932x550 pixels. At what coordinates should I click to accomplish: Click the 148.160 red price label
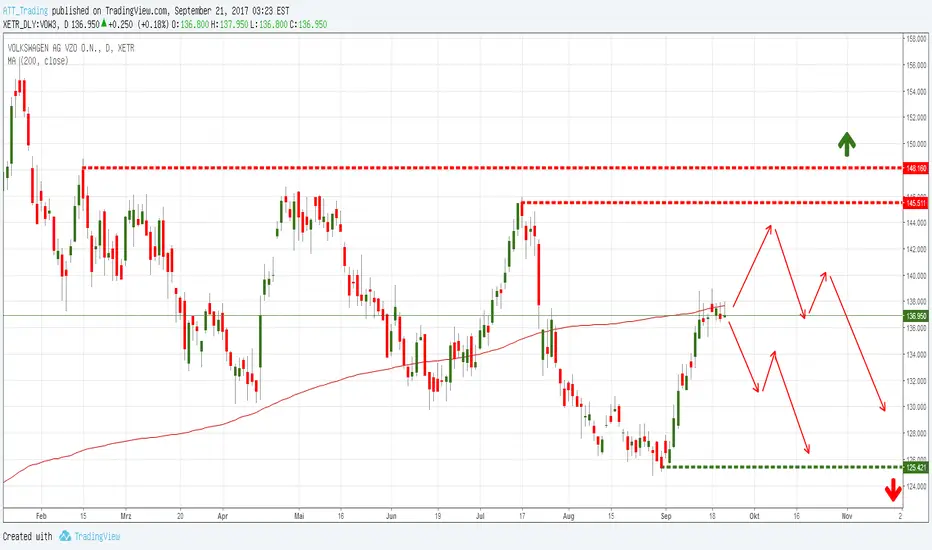pyautogui.click(x=915, y=168)
